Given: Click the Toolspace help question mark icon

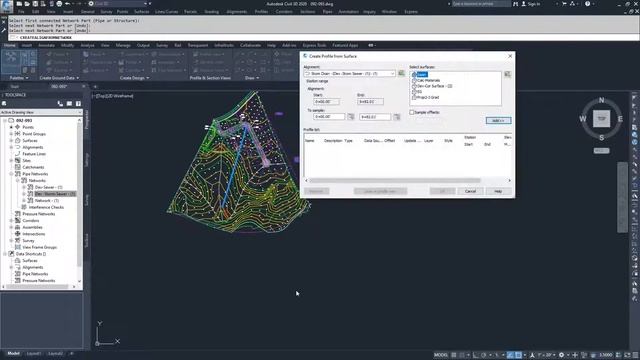Looking at the screenshot, I should click(x=78, y=104).
